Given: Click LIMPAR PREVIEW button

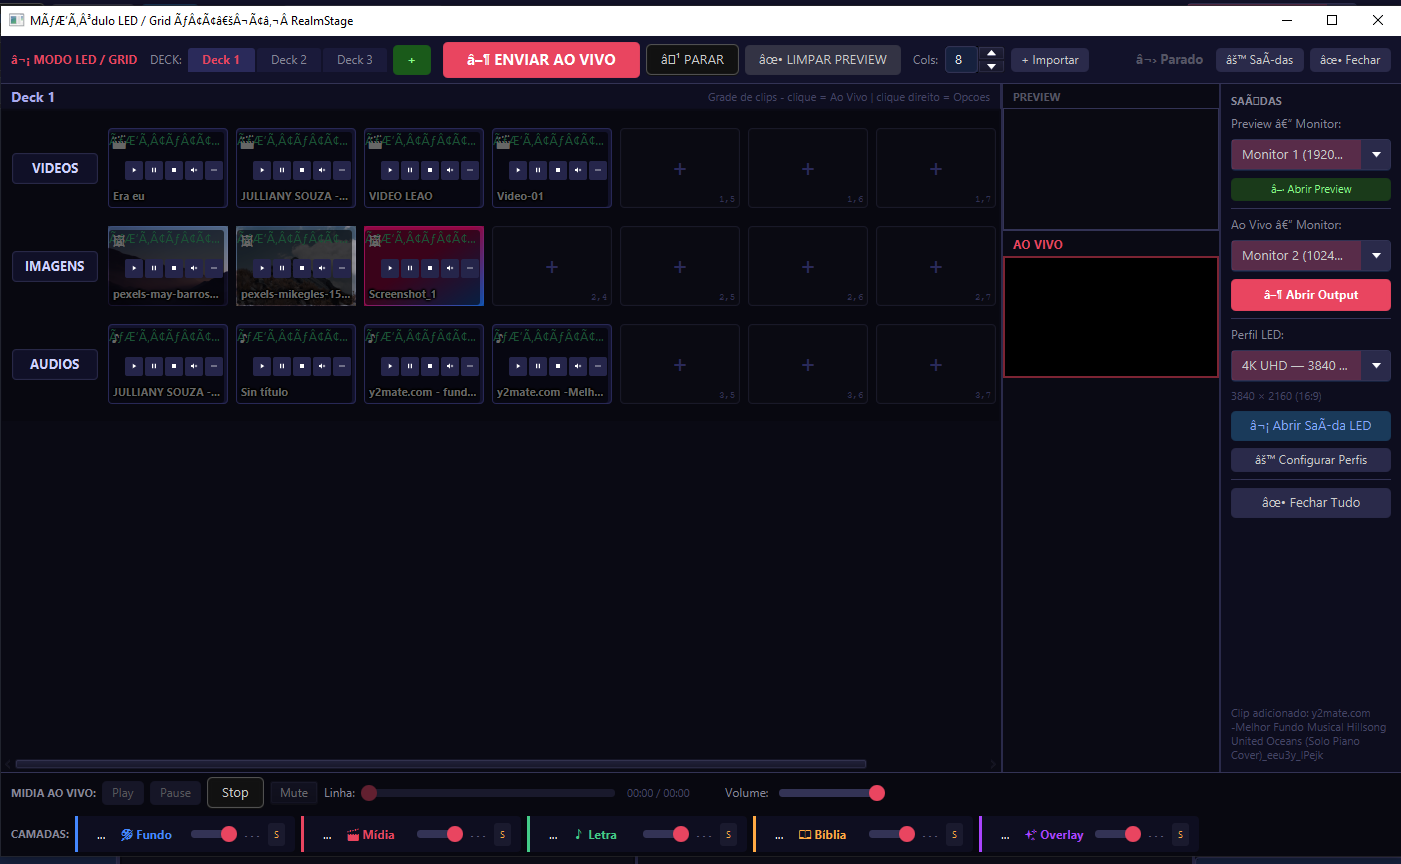Looking at the screenshot, I should tap(823, 60).
